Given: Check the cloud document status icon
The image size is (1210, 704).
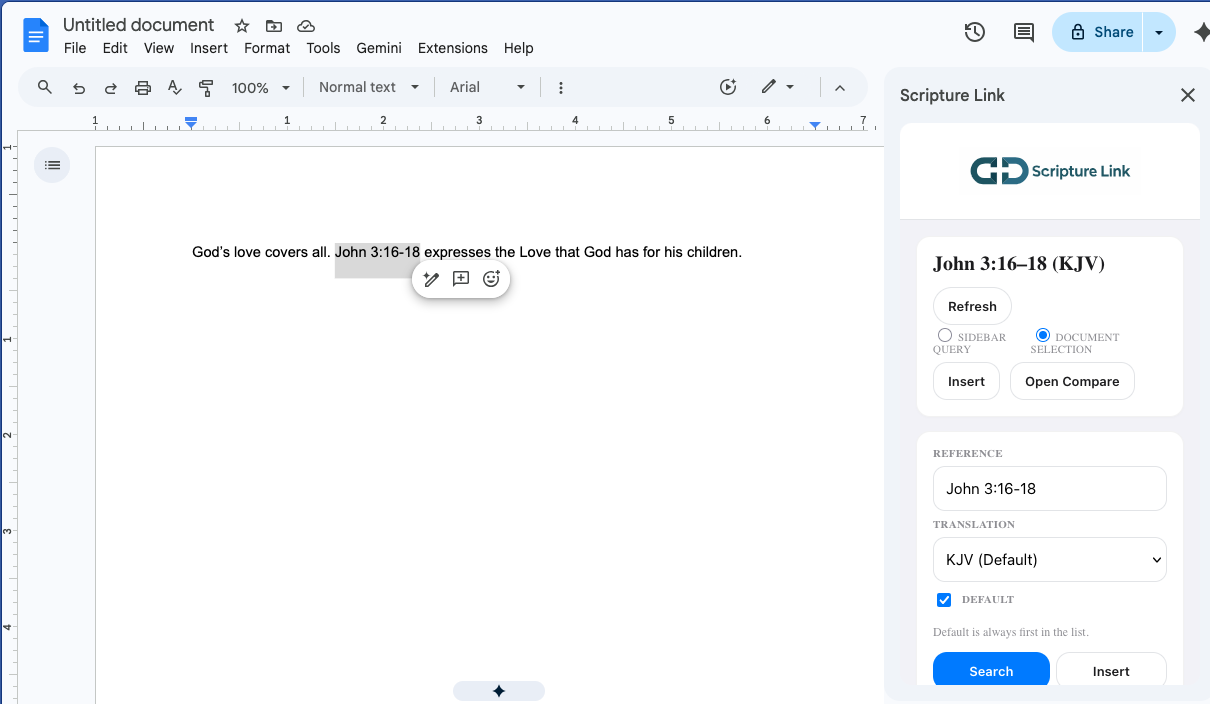Looking at the screenshot, I should click(306, 26).
